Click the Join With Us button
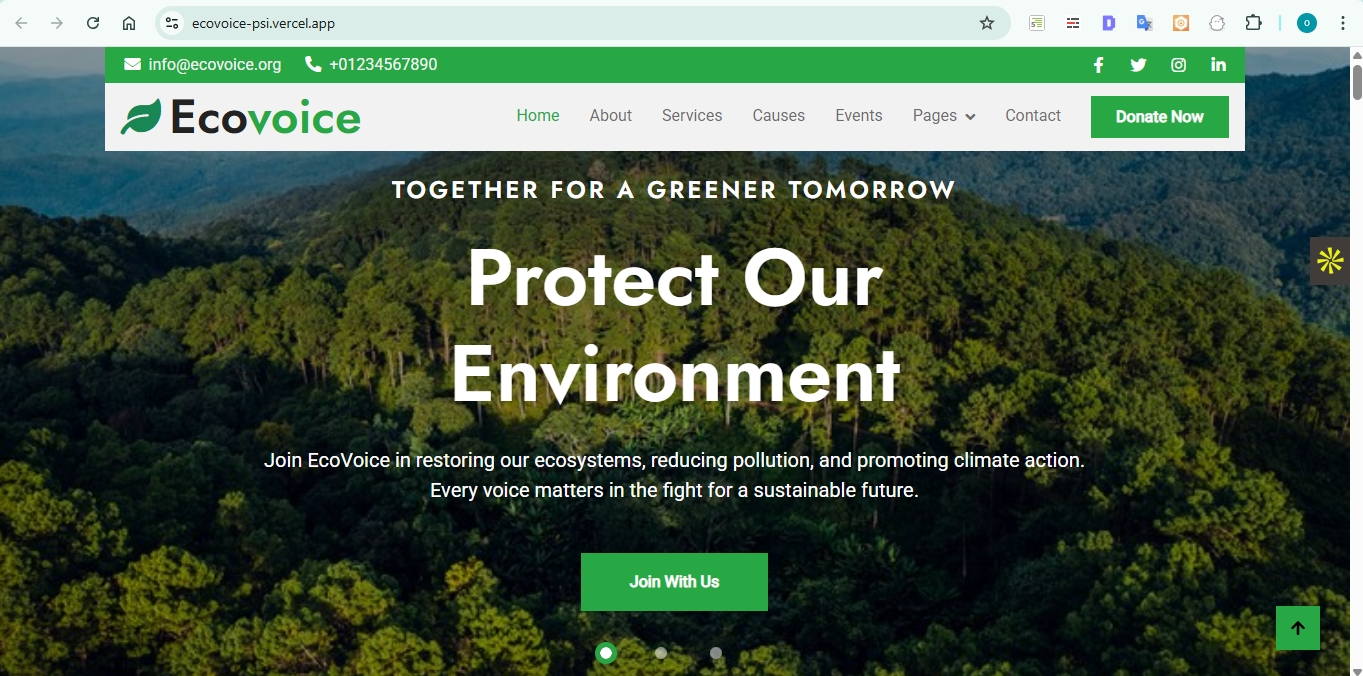This screenshot has width=1363, height=676. pyautogui.click(x=674, y=582)
